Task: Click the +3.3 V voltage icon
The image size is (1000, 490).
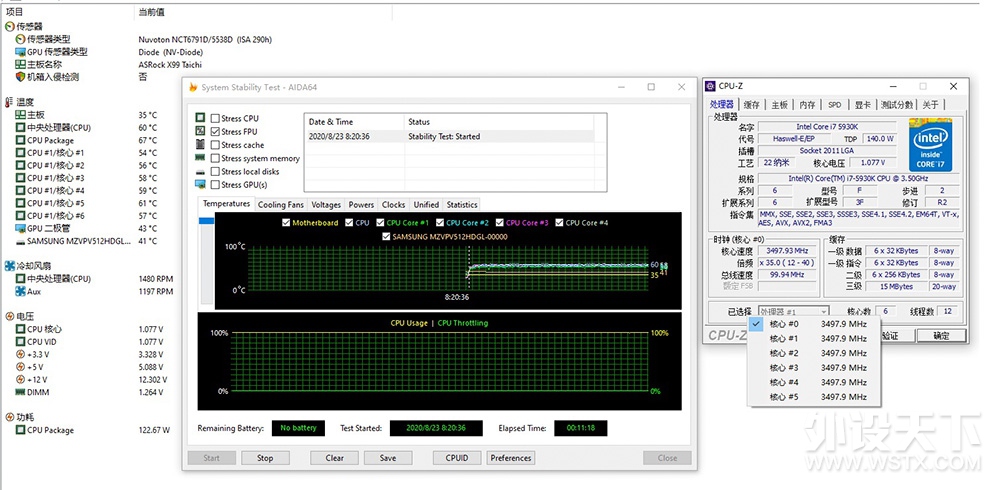Action: (21, 354)
